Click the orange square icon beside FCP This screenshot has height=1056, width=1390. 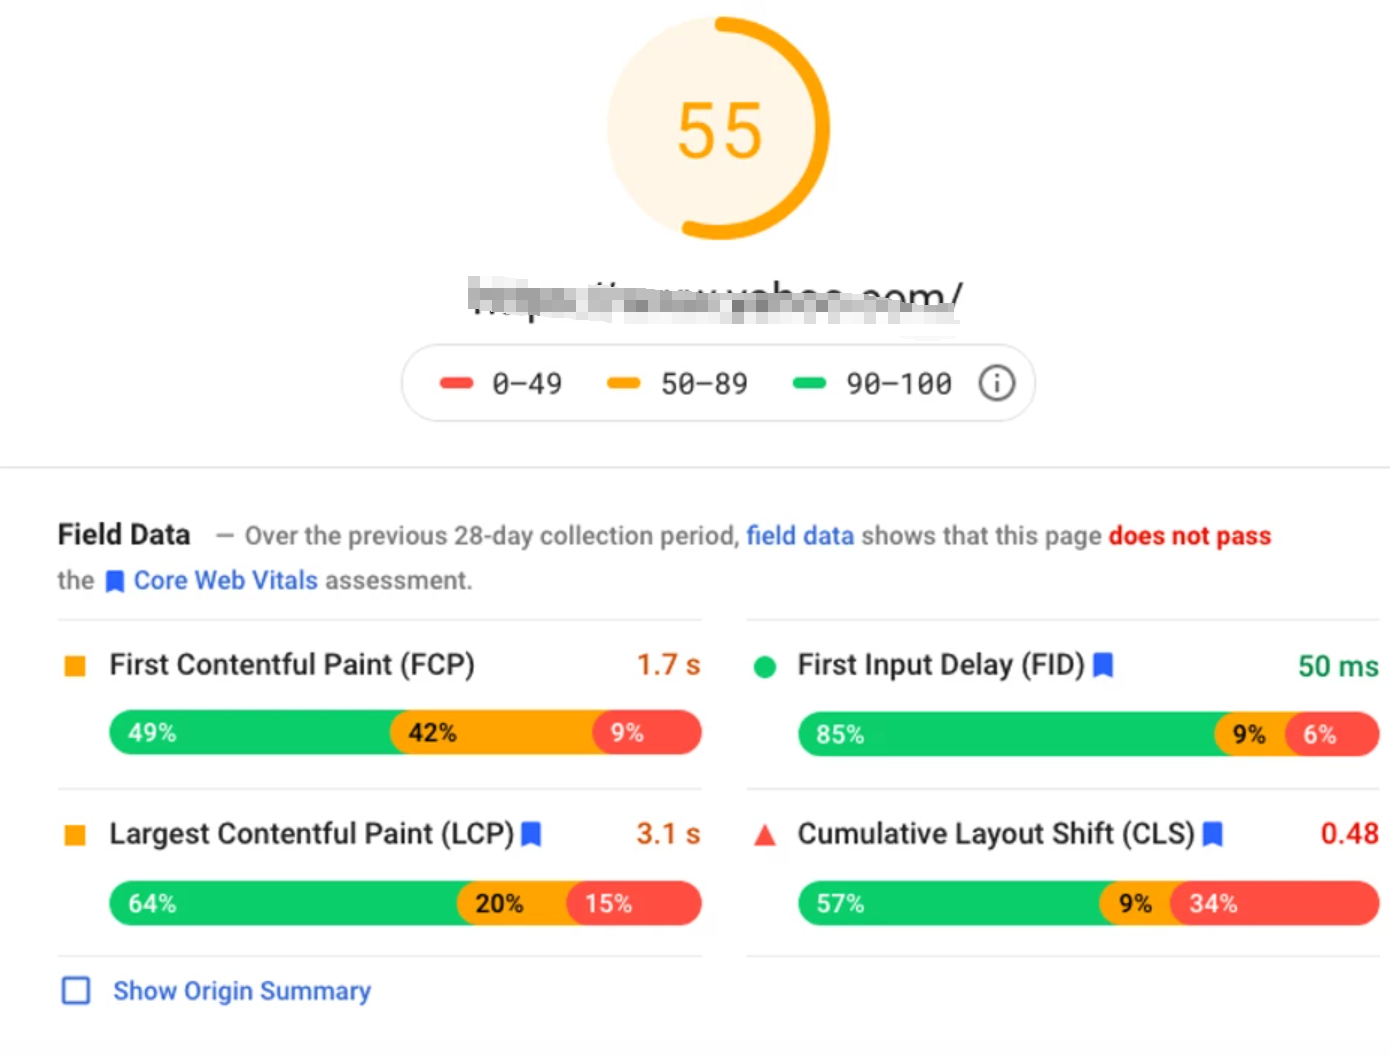[75, 665]
